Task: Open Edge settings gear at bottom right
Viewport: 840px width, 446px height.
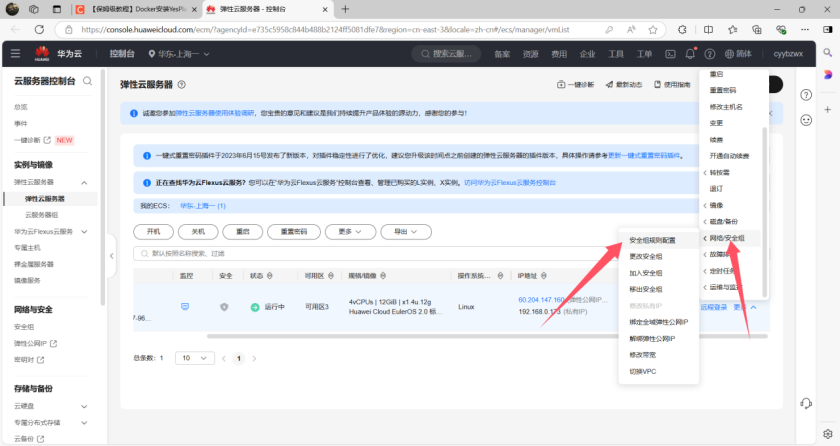Action: (828, 434)
